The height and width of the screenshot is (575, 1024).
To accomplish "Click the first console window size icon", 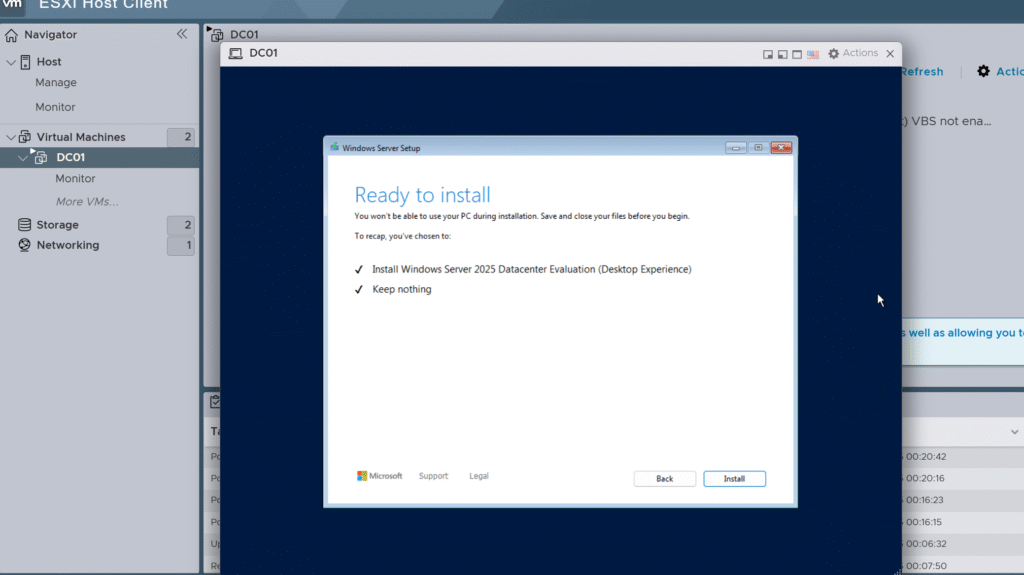I will pos(768,54).
